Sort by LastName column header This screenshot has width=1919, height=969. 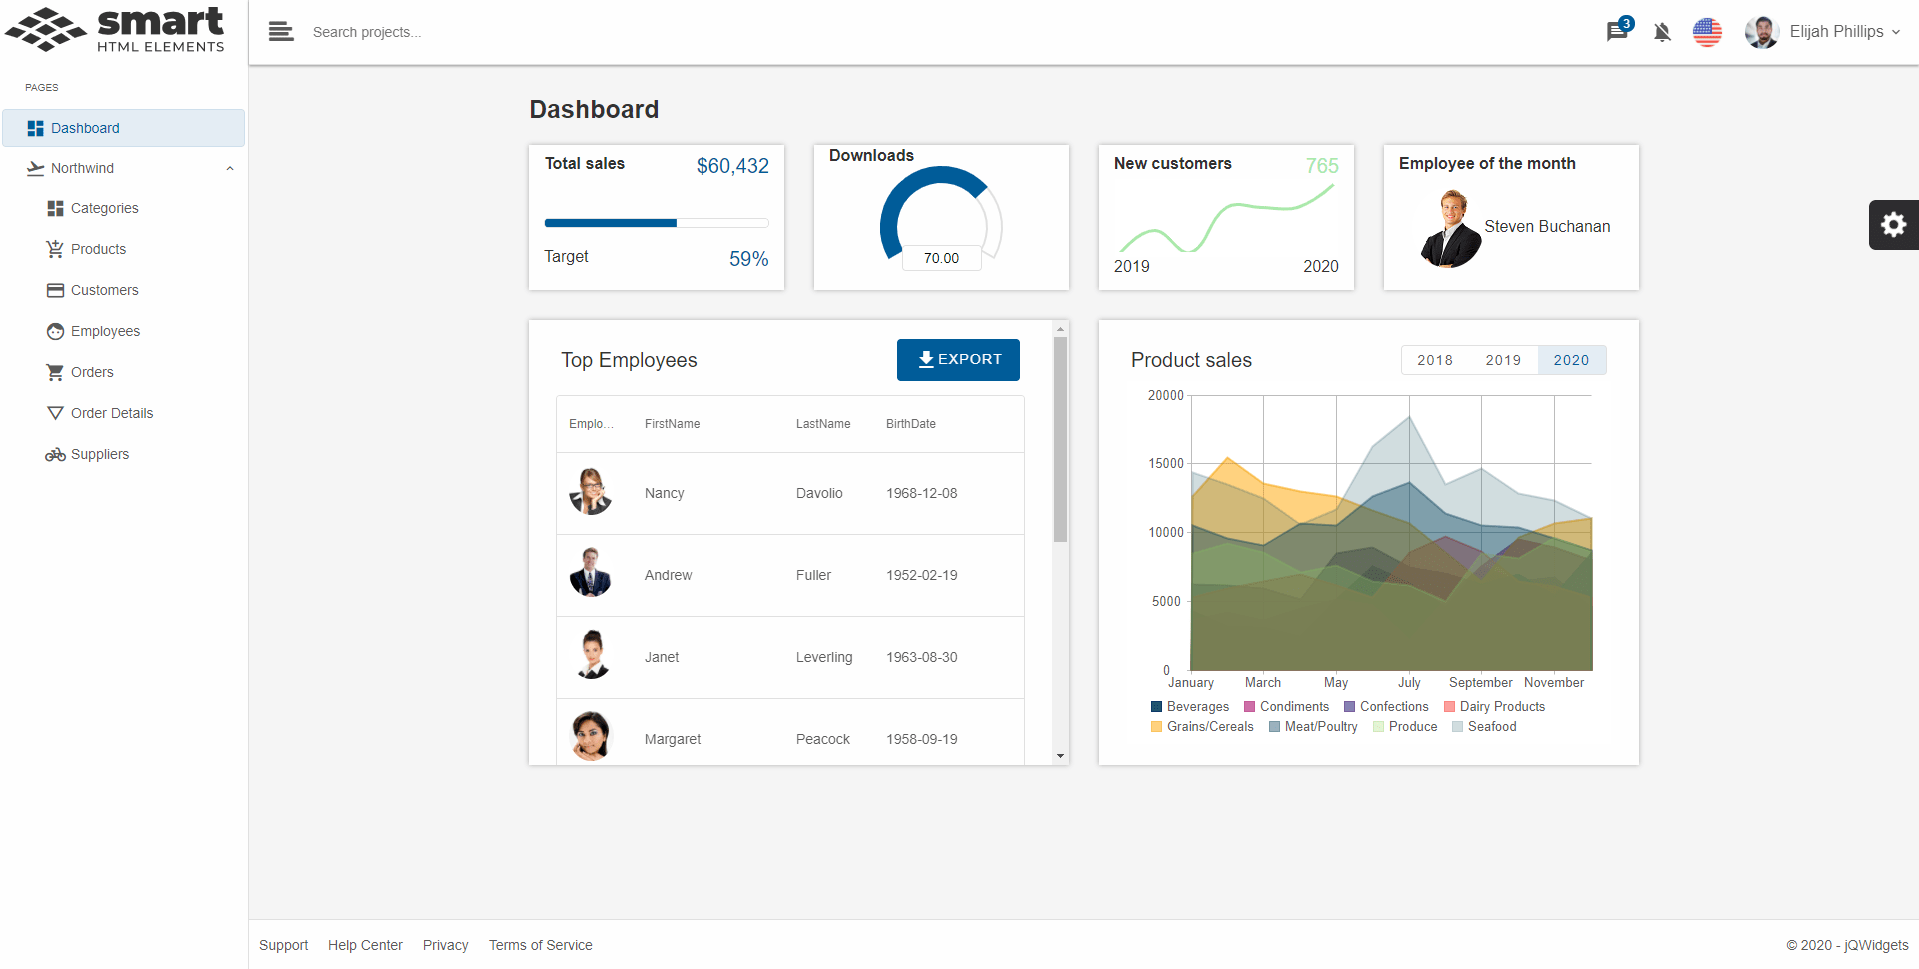coord(823,424)
